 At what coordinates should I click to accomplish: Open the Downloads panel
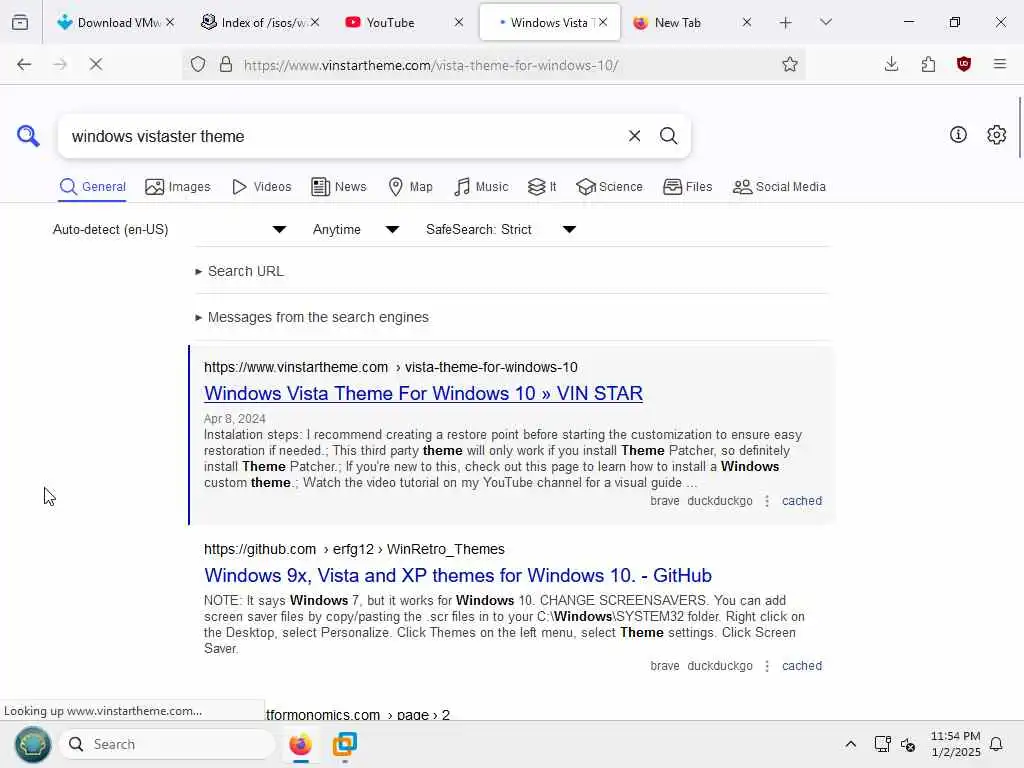click(891, 64)
